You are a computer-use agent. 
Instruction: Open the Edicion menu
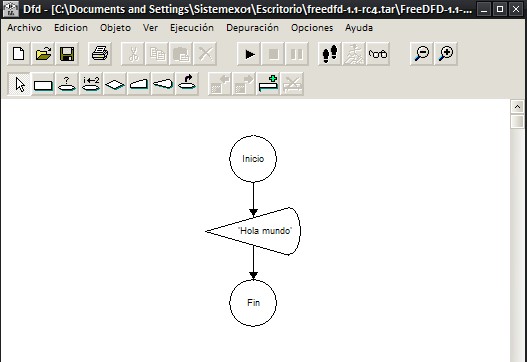coord(71,28)
